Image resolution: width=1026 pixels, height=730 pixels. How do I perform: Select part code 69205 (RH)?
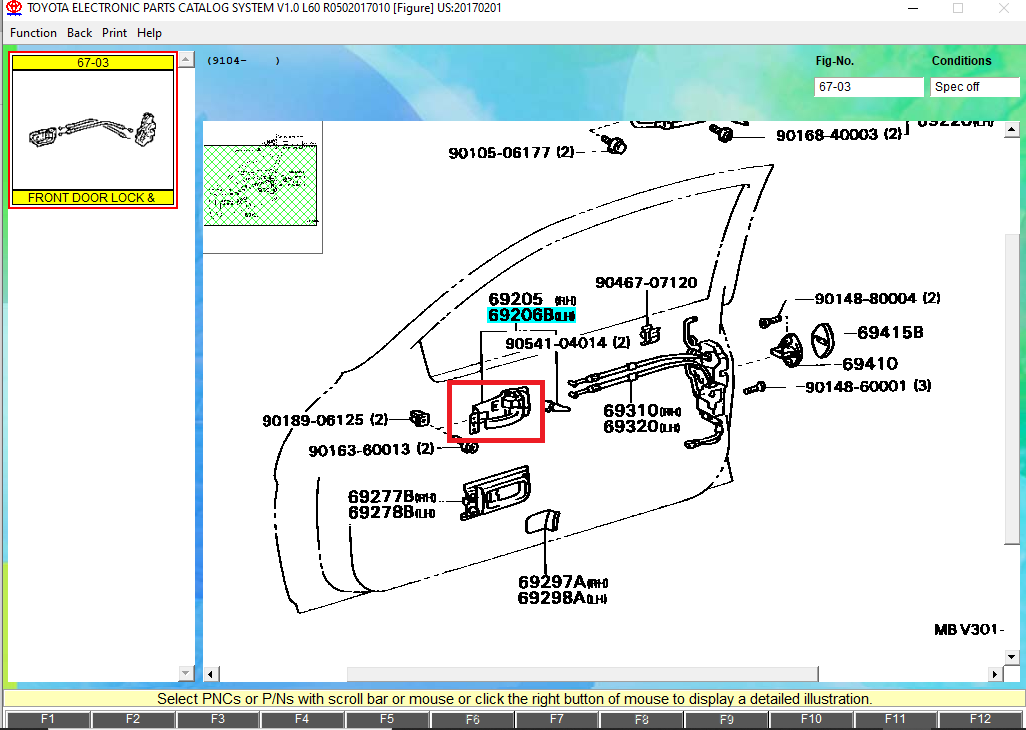click(531, 300)
